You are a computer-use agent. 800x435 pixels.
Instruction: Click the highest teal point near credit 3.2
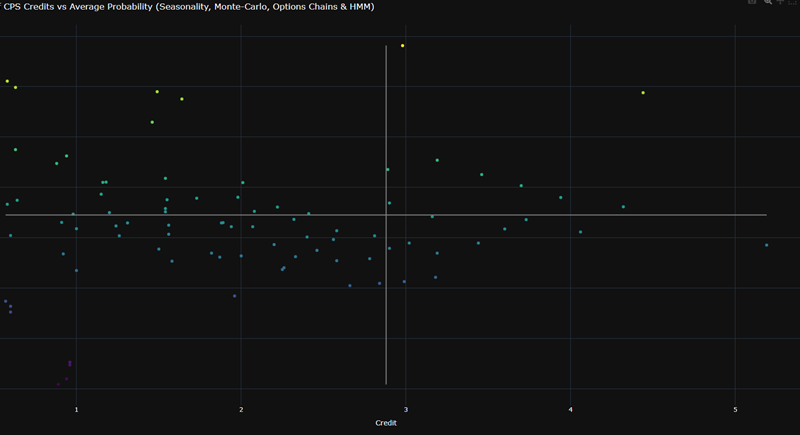[437, 160]
